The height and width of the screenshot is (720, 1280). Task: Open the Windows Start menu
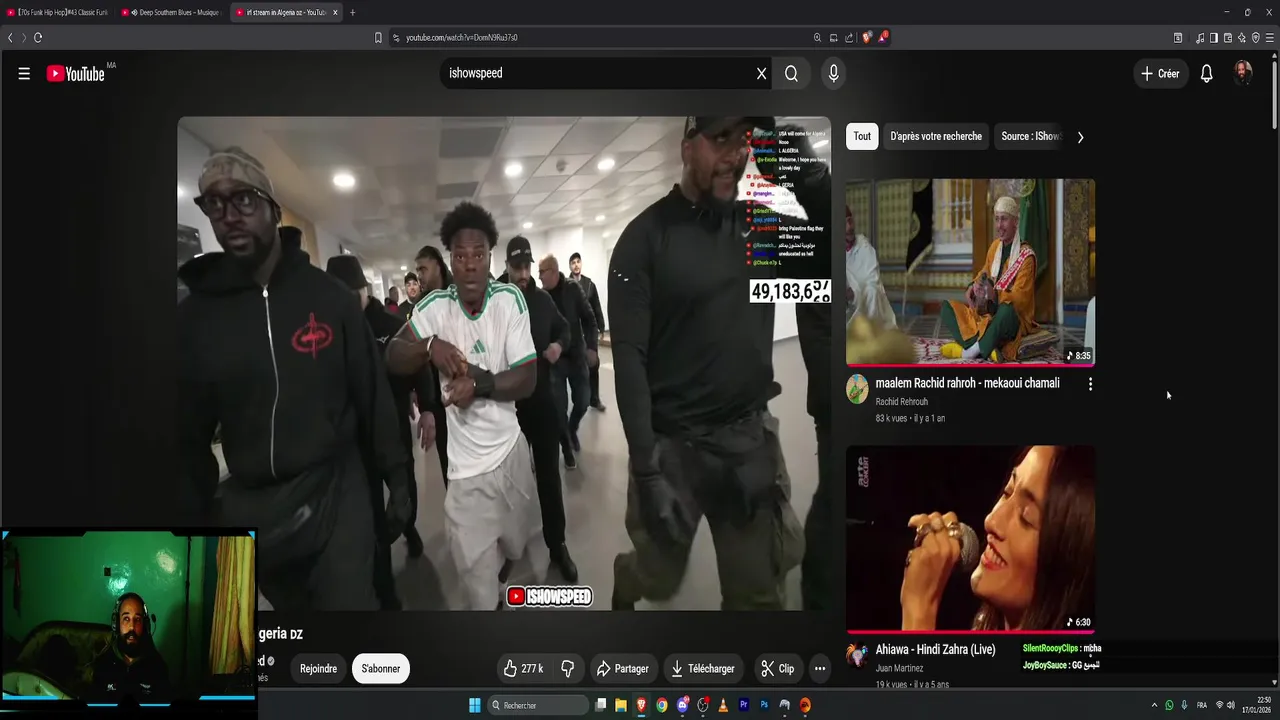(x=475, y=705)
